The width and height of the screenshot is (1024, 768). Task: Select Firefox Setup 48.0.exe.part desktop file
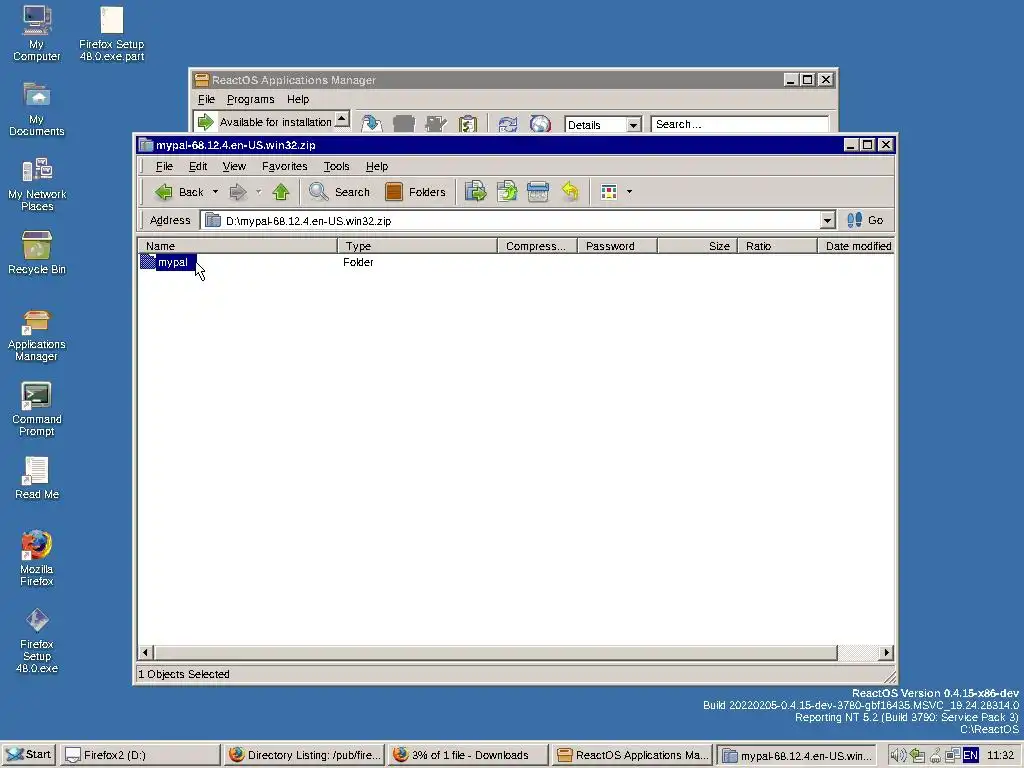pos(112,34)
